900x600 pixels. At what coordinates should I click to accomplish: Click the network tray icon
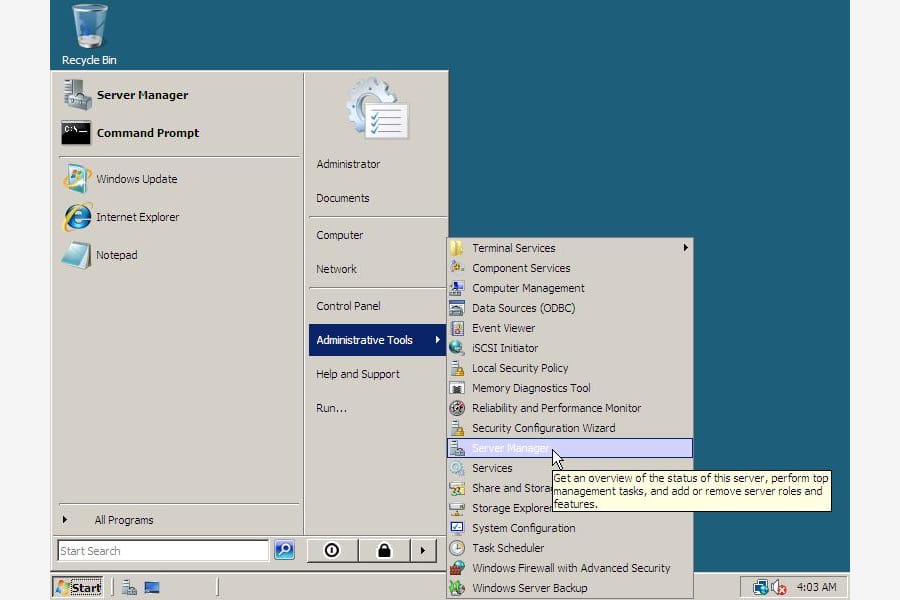pyautogui.click(x=761, y=587)
